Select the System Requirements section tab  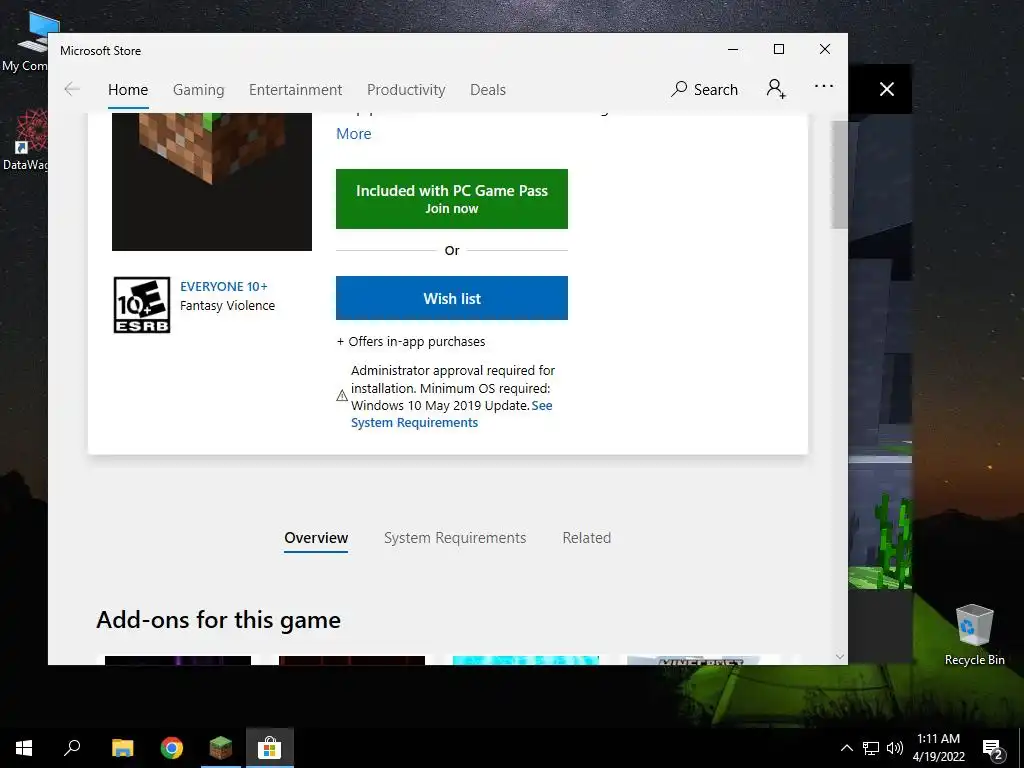455,537
